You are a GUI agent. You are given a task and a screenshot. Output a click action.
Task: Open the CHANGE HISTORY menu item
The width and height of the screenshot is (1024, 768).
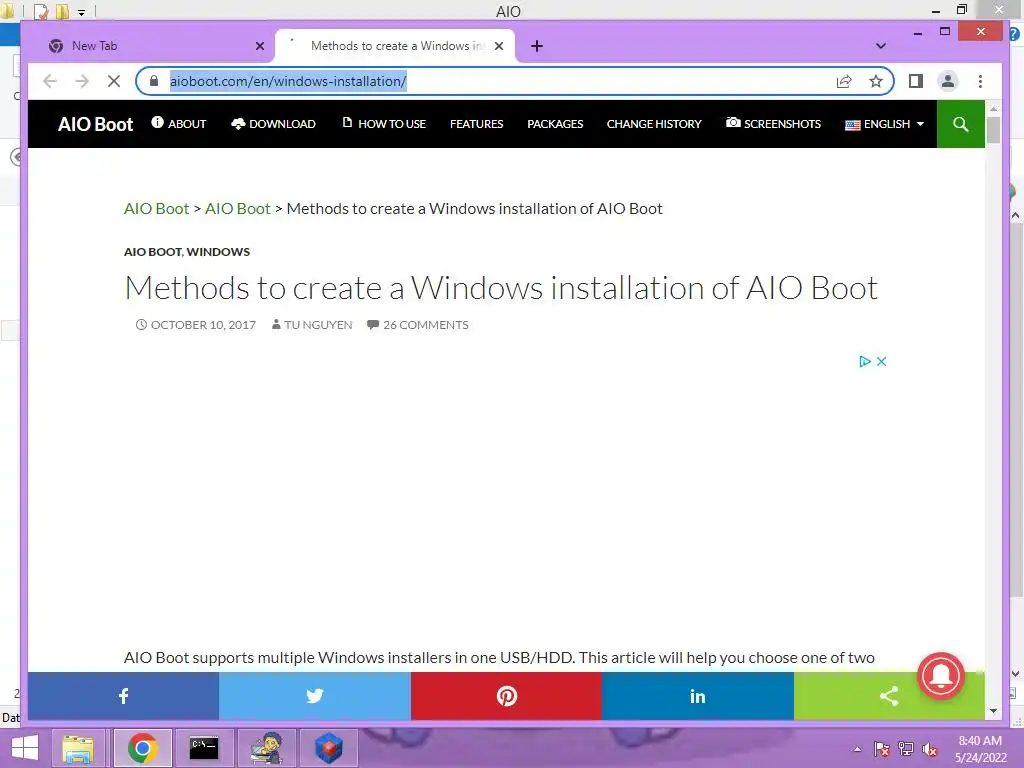pyautogui.click(x=654, y=123)
